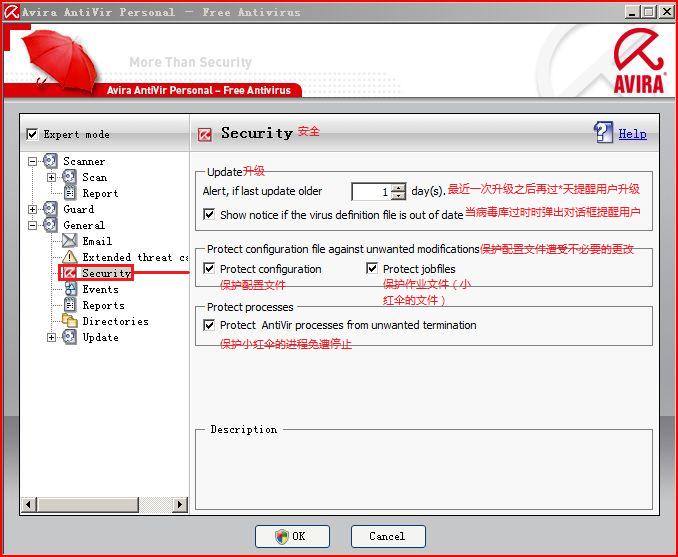The height and width of the screenshot is (557, 678).
Task: Collapse the General tree node
Action: click(x=32, y=225)
